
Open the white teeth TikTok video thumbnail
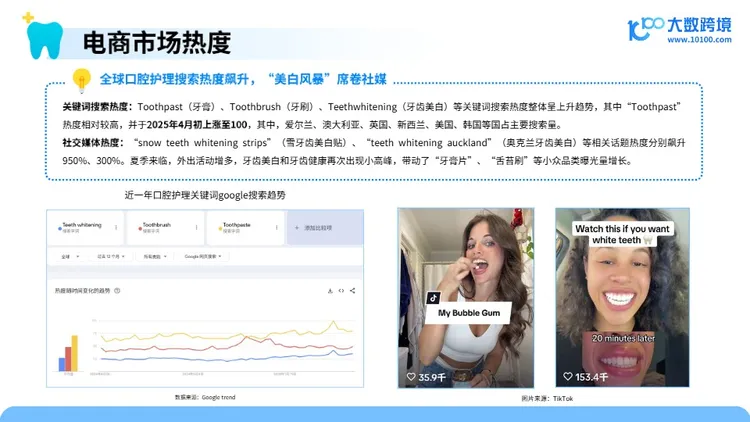point(622,297)
